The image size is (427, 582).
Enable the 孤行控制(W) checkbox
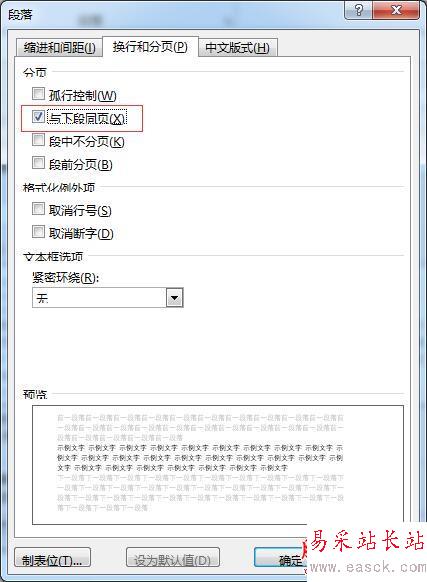click(38, 94)
